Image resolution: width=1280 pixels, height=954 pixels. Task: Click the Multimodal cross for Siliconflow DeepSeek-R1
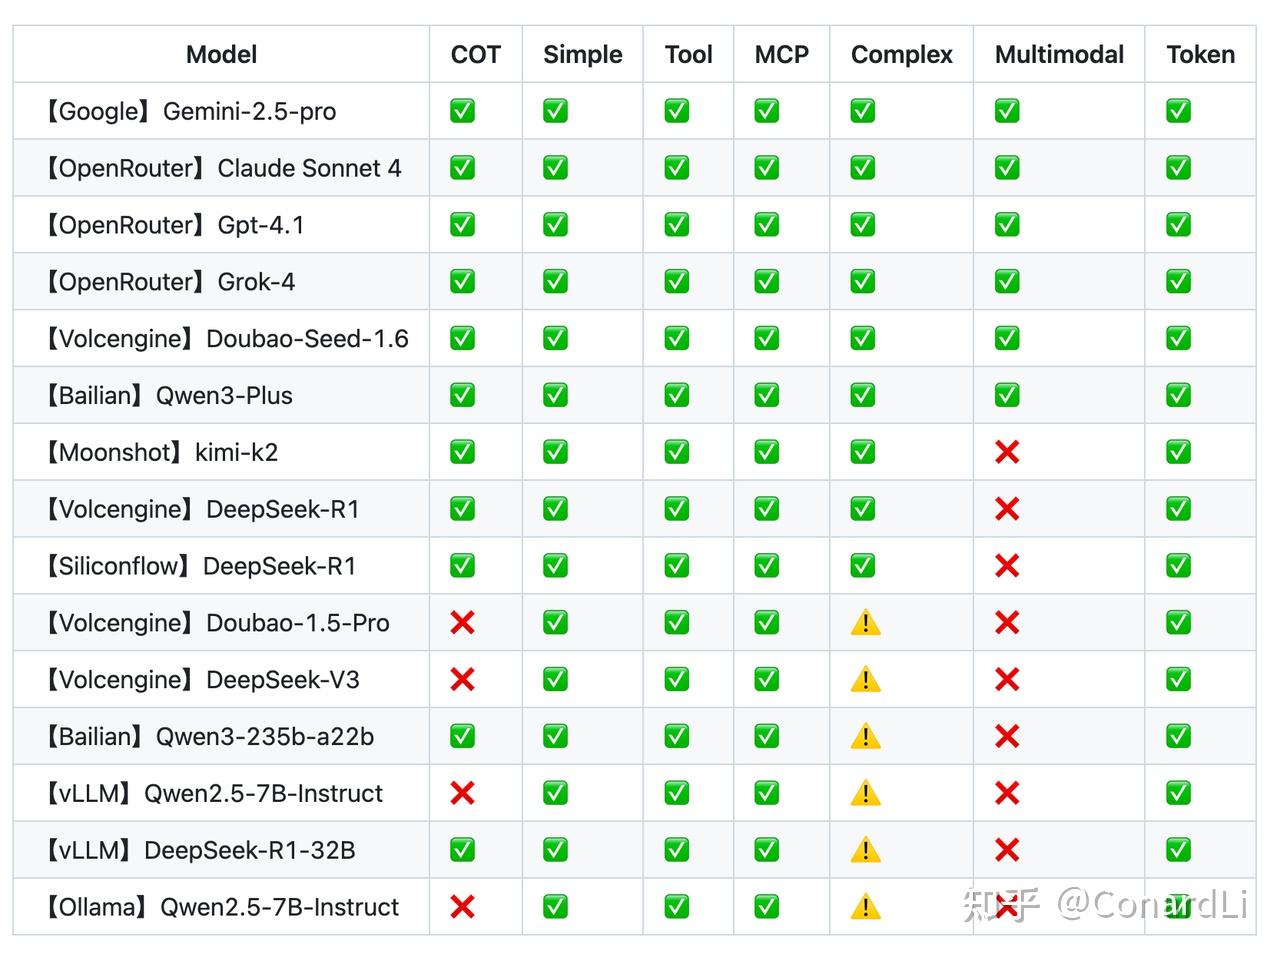tap(1007, 566)
